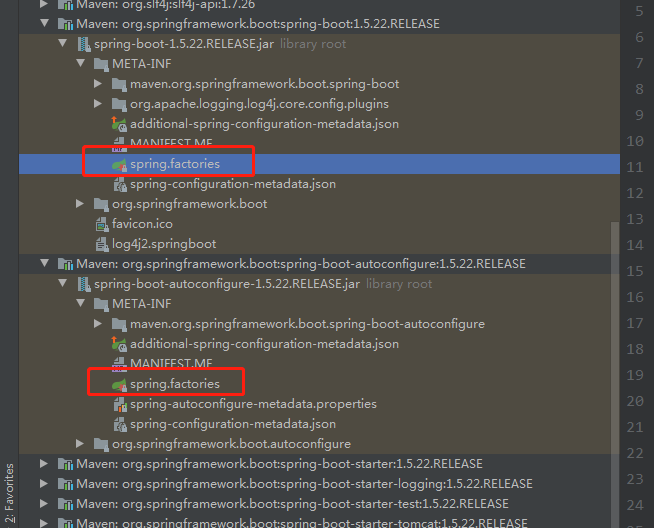This screenshot has height=528, width=654.
Task: Expand the Maven spring-boot-starter-test library node
Action: click(44, 503)
